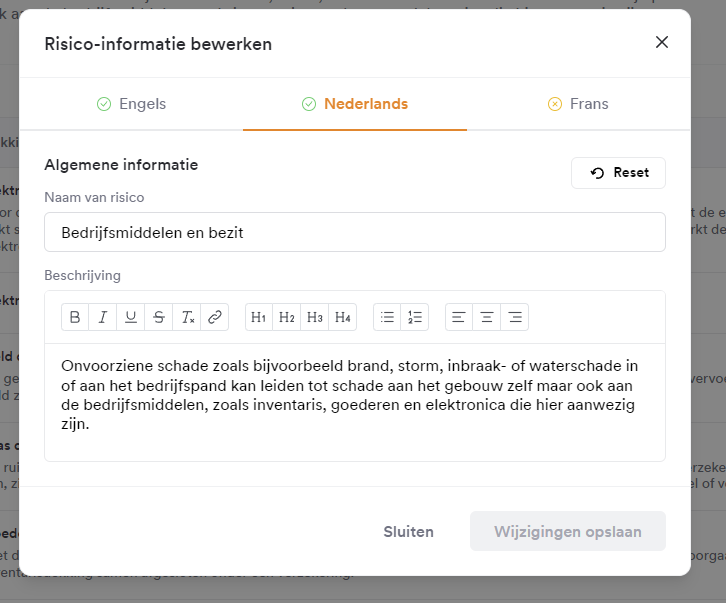Apply italic formatting
This screenshot has height=603, width=726.
pyautogui.click(x=103, y=317)
